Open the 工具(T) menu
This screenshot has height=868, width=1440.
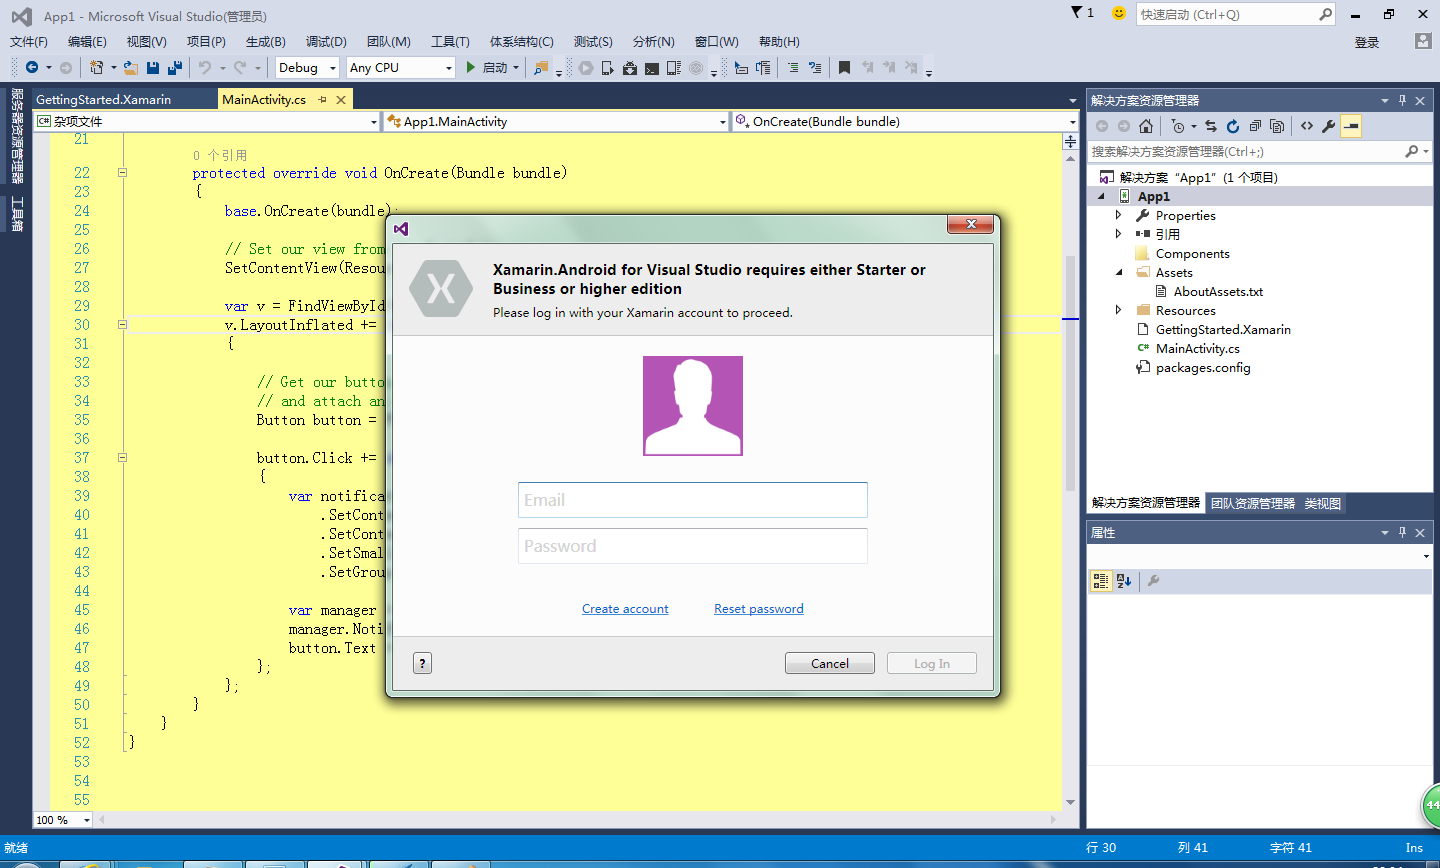450,41
